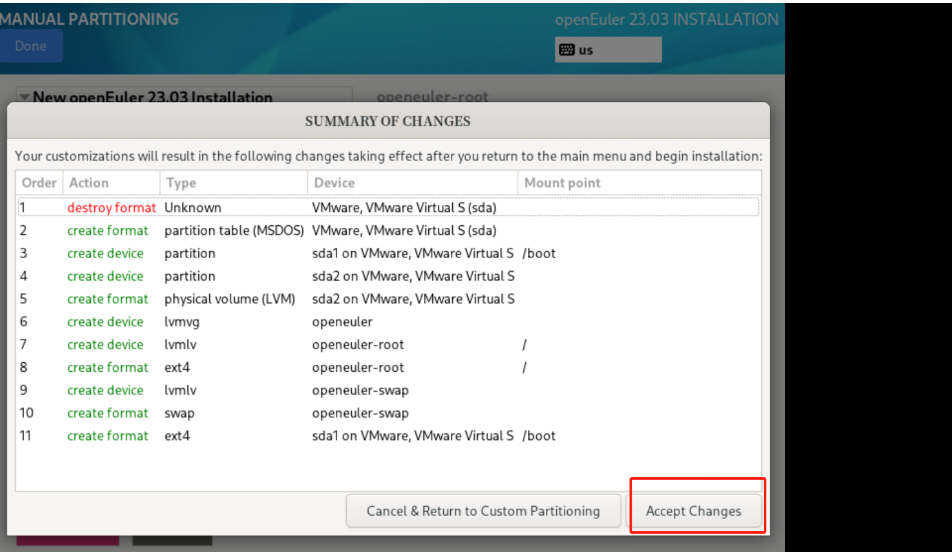Select row 7 lvmlv openeuler-root
The height and width of the screenshot is (552, 952).
tap(388, 344)
